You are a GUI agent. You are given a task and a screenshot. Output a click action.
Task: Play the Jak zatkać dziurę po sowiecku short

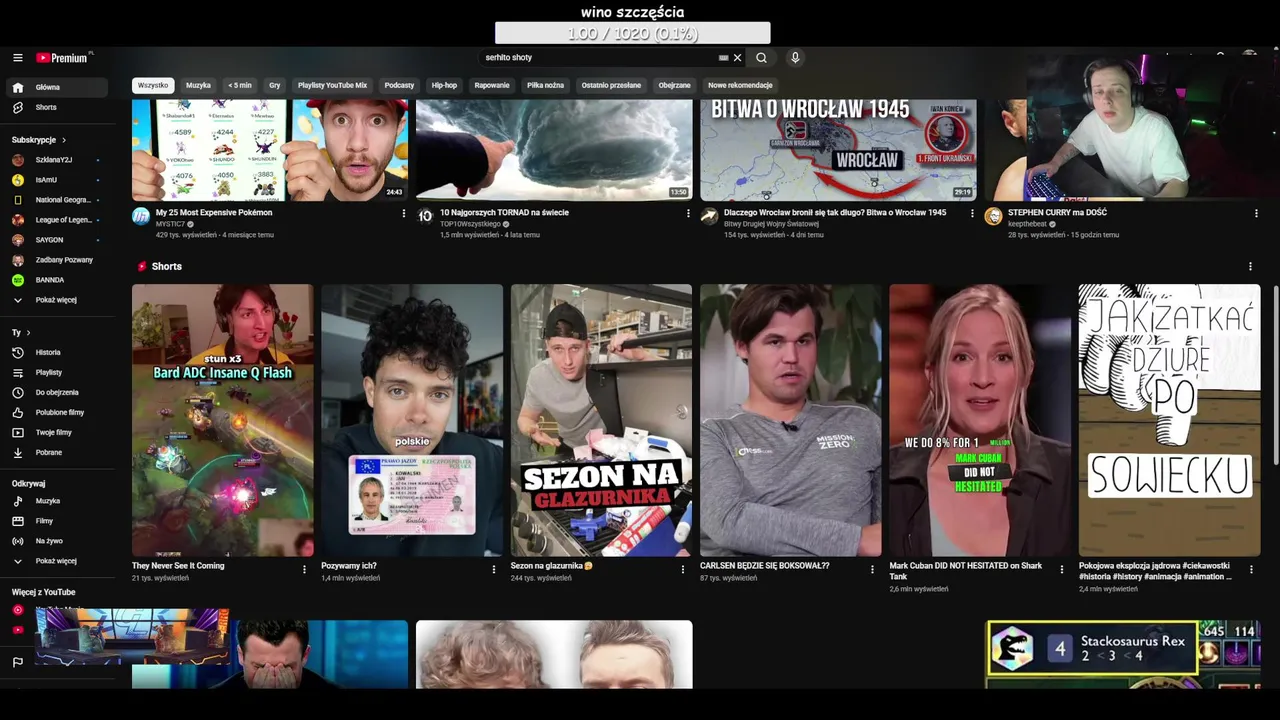[1169, 420]
